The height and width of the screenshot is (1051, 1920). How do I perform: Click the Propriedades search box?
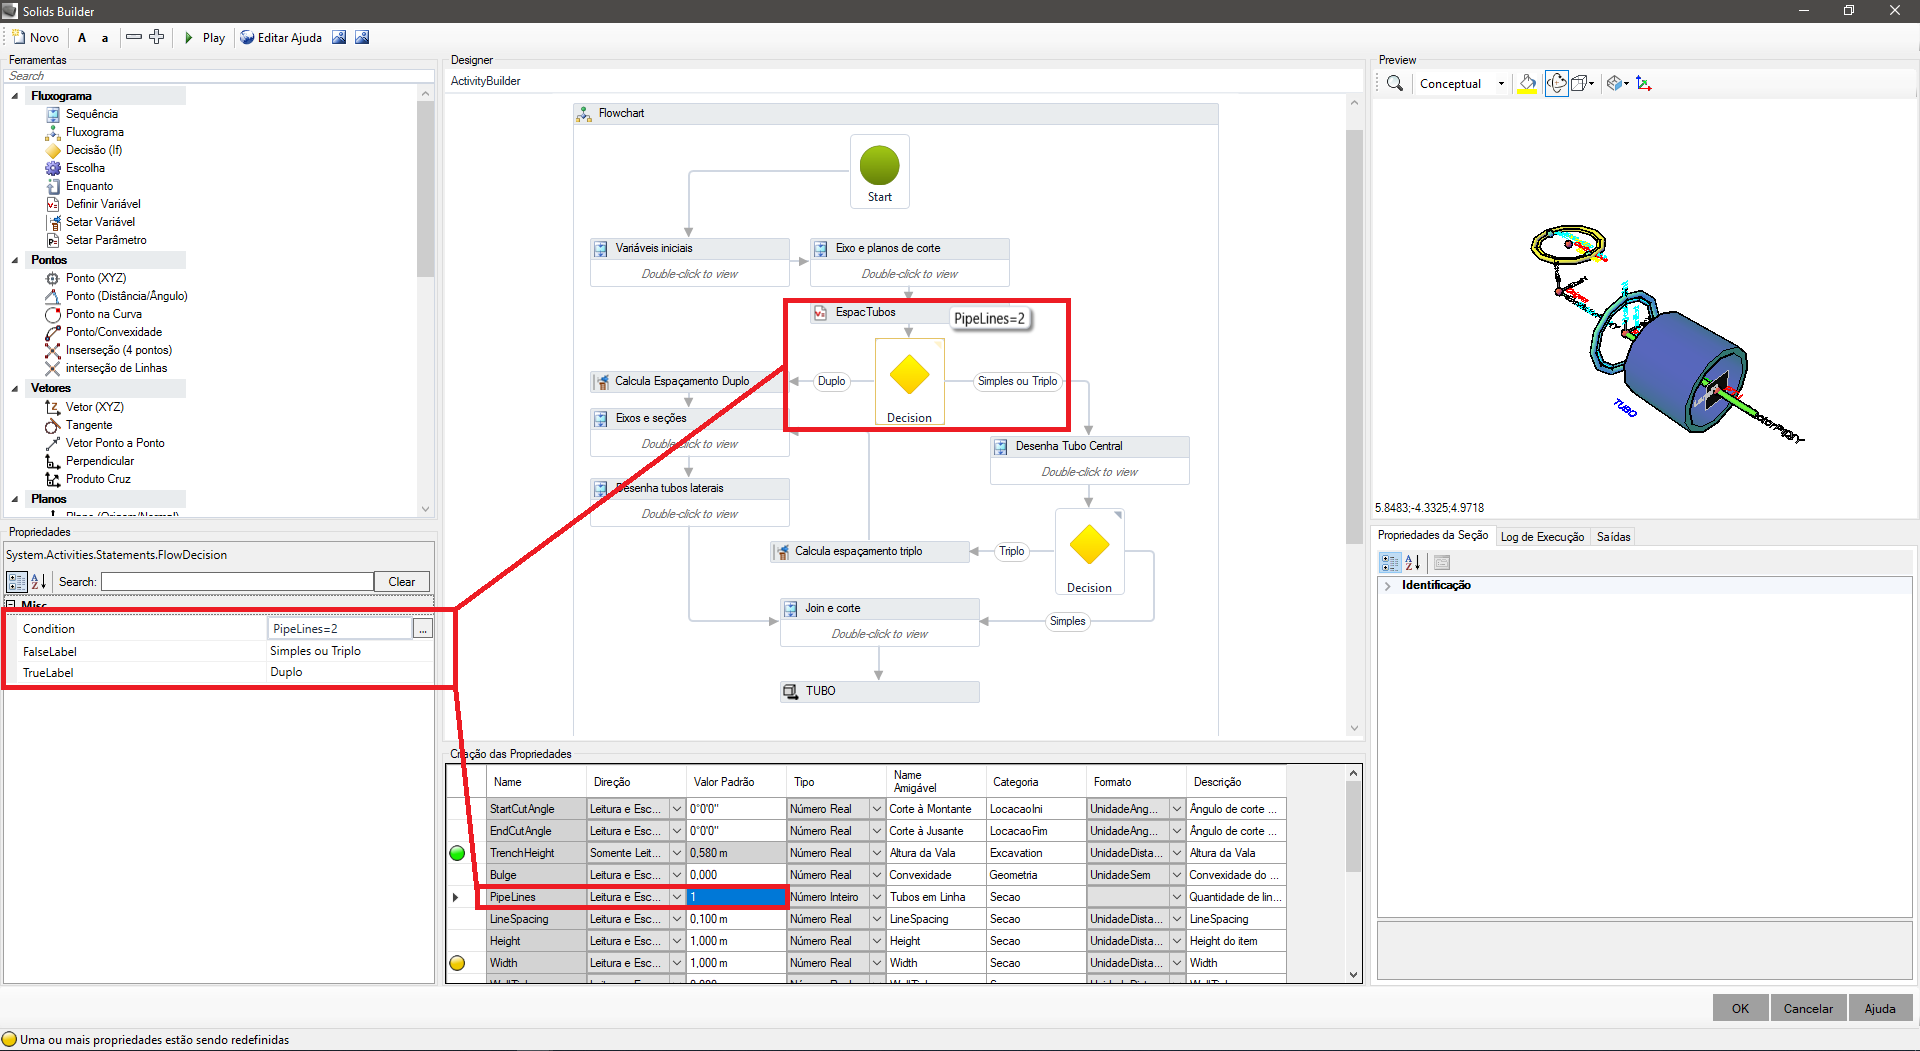(237, 581)
